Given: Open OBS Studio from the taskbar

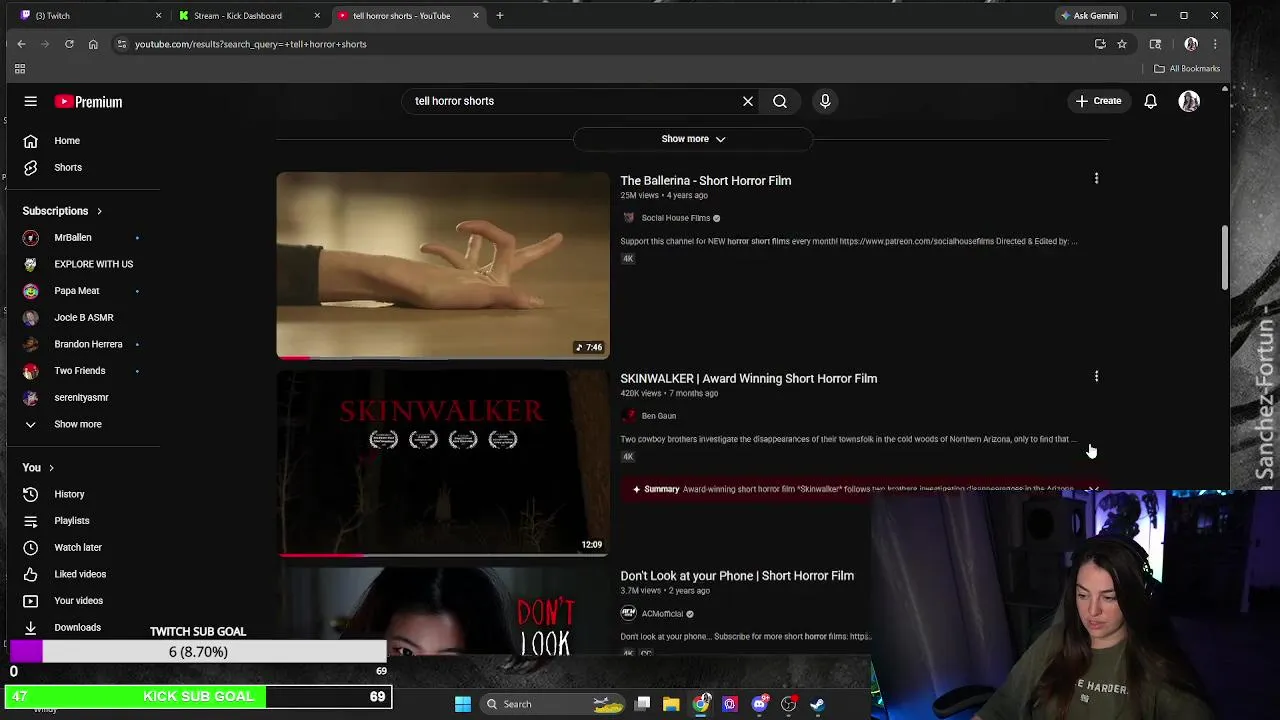Looking at the screenshot, I should click(x=788, y=704).
